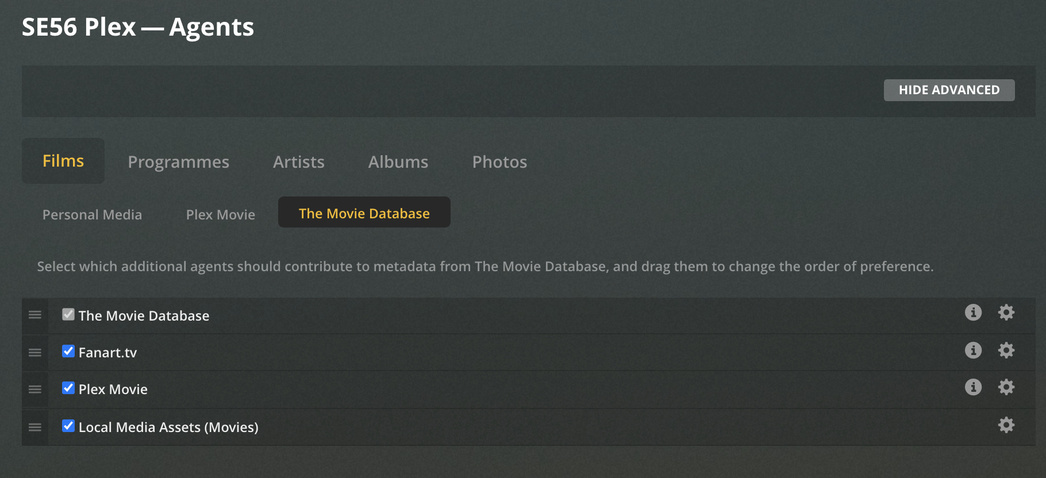Select the Personal Media sub-tab
Screen dimensions: 1046x478
[92, 214]
